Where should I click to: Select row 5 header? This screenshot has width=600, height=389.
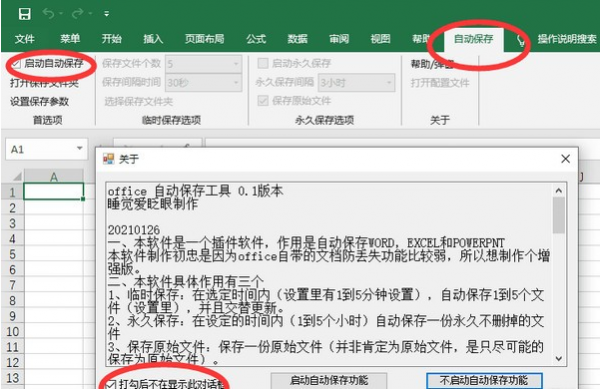tap(12, 254)
